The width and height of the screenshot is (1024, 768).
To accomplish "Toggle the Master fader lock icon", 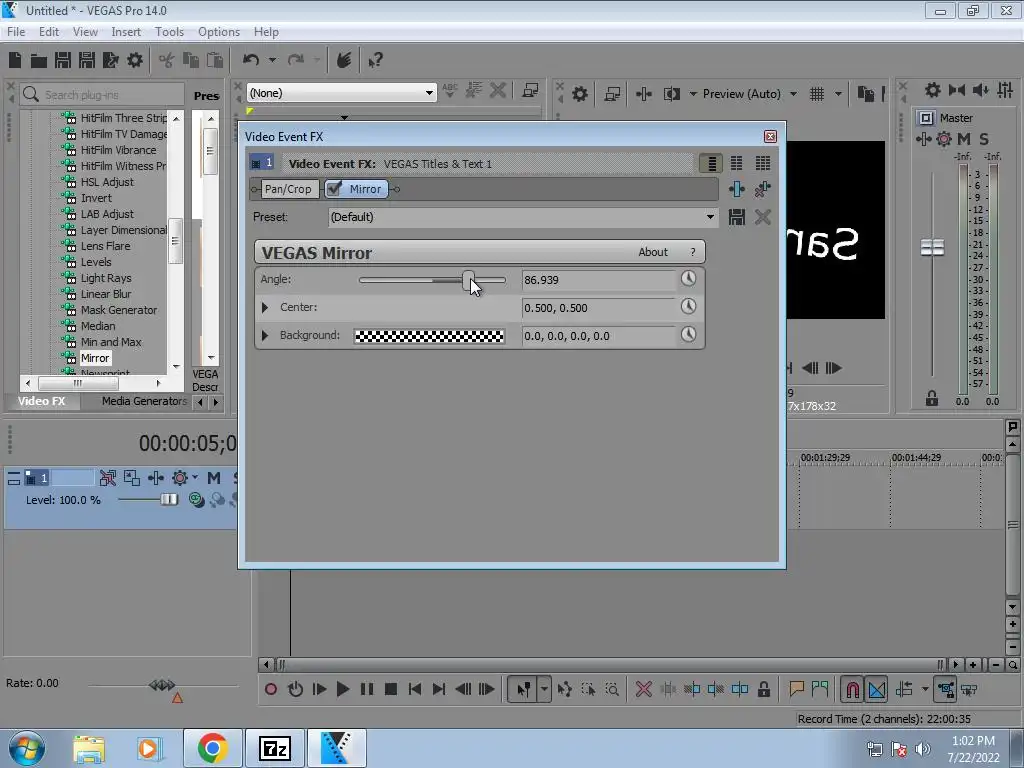I will [x=932, y=398].
